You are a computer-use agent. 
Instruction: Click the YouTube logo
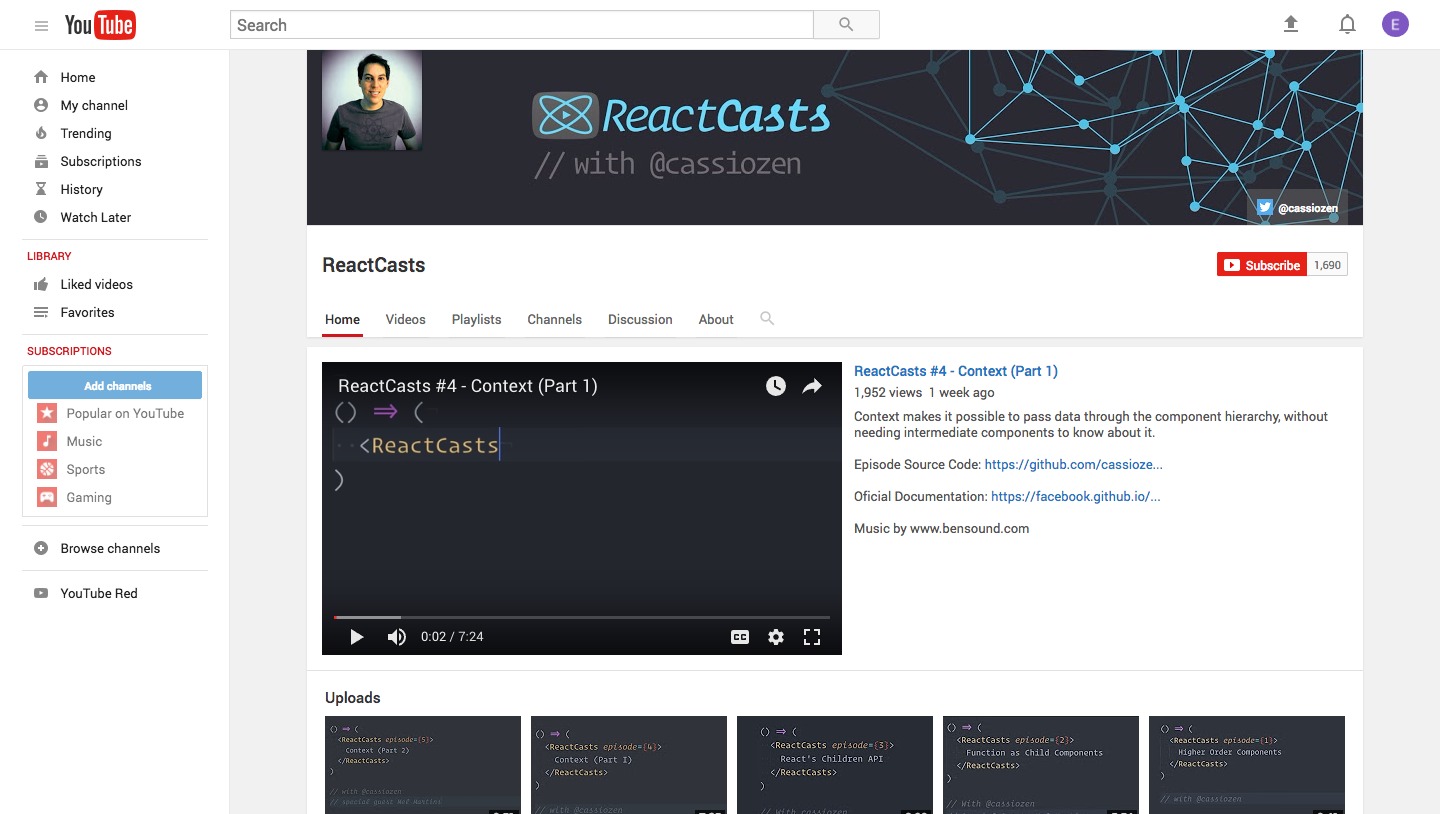tap(100, 24)
